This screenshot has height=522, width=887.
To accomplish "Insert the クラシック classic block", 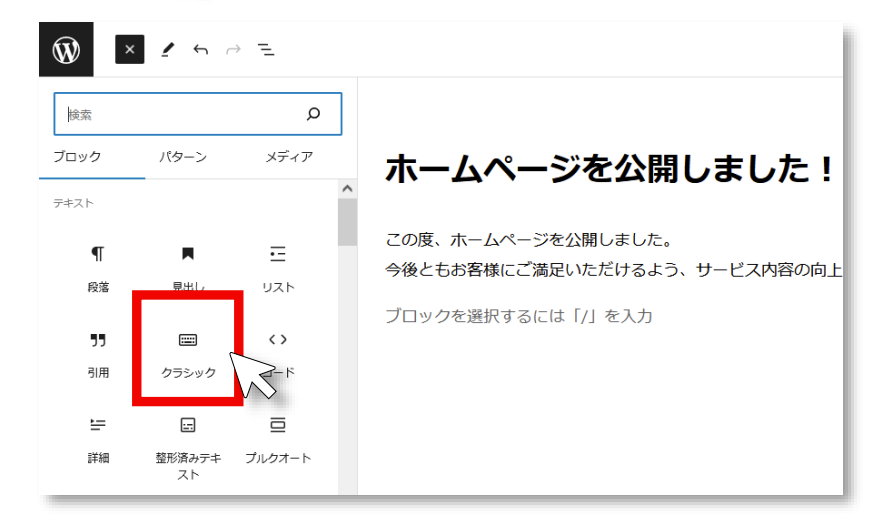I will (x=188, y=353).
